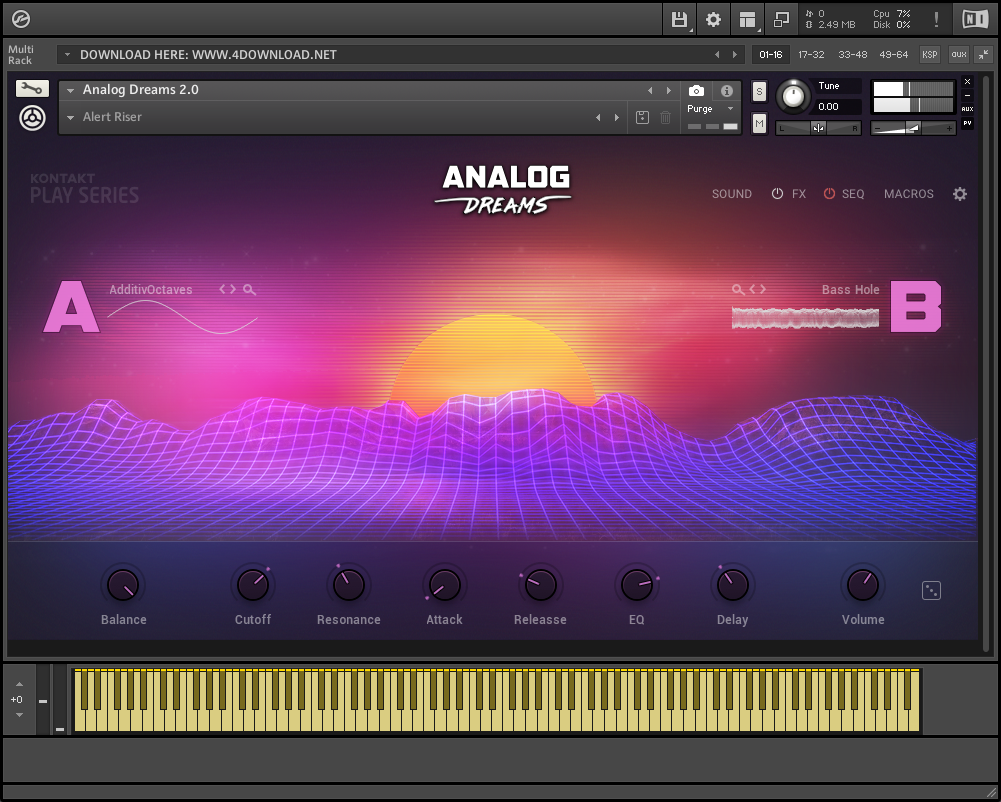The width and height of the screenshot is (1001, 802).
Task: Open the Purge dropdown menu
Action: pos(711,109)
